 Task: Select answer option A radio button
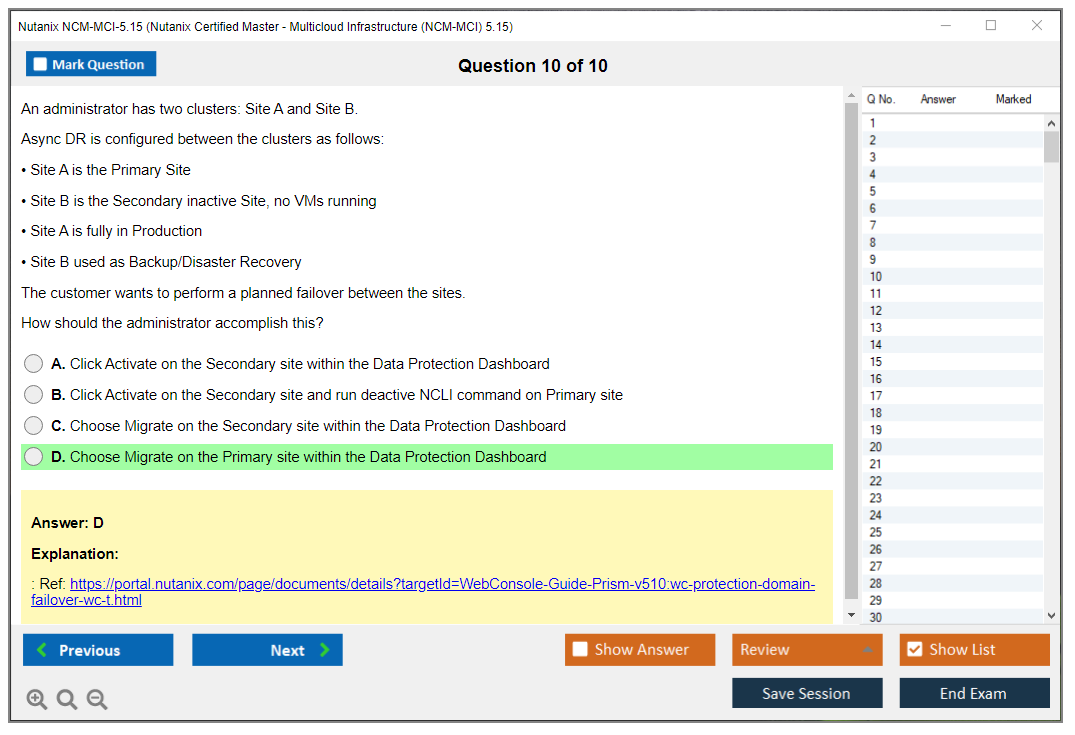click(34, 364)
